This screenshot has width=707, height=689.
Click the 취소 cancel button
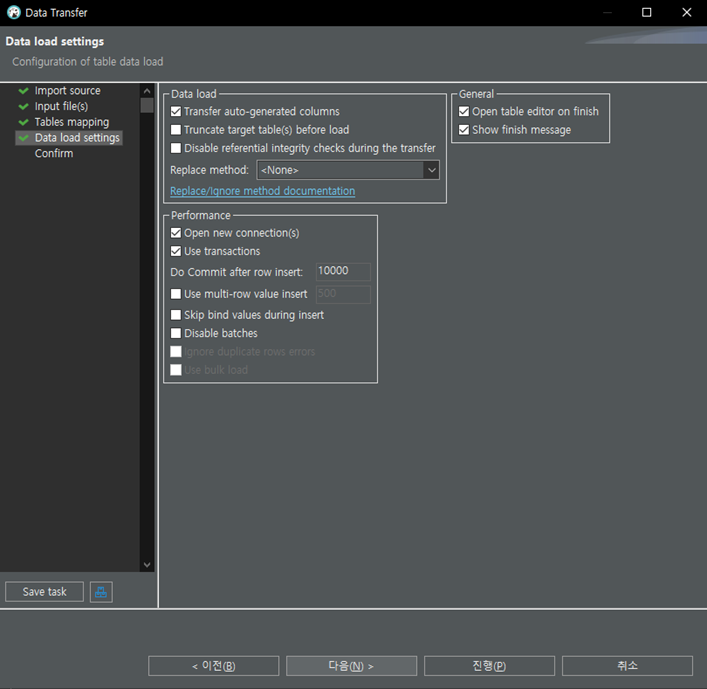627,666
